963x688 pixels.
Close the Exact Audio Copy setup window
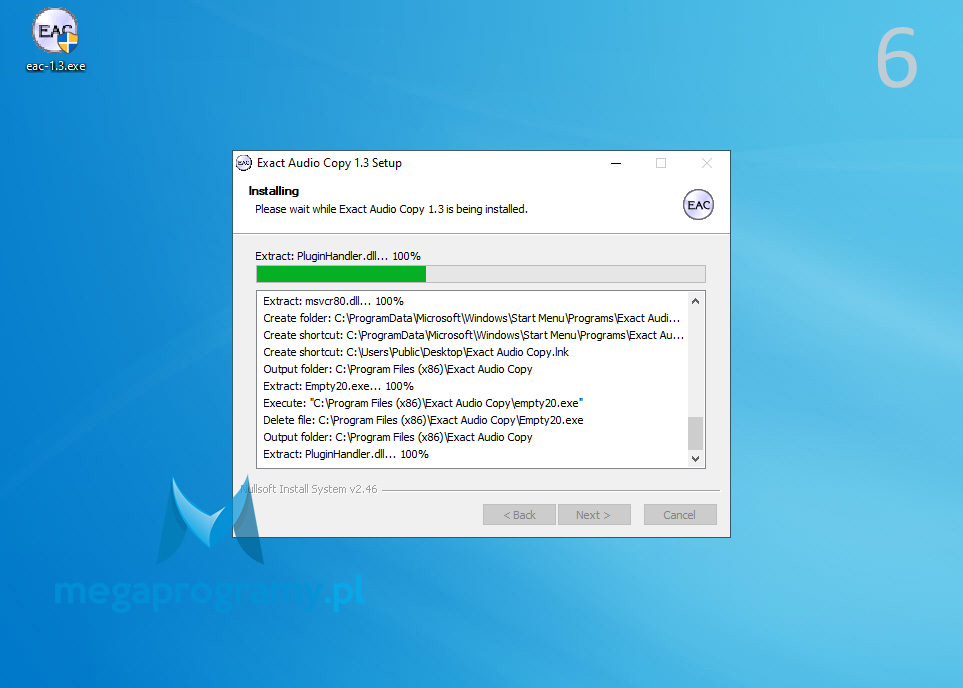click(707, 163)
